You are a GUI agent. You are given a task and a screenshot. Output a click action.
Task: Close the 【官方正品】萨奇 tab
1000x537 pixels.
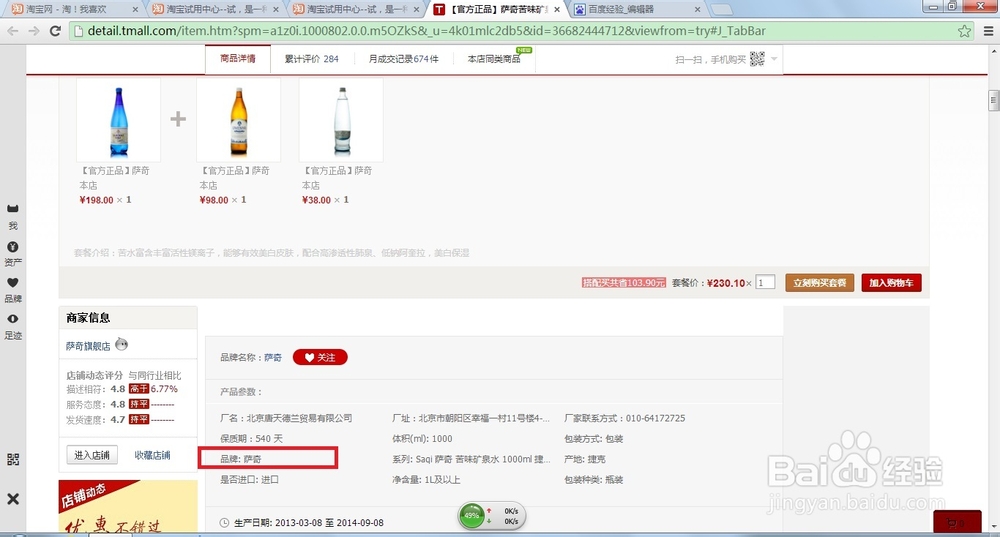pyautogui.click(x=557, y=10)
